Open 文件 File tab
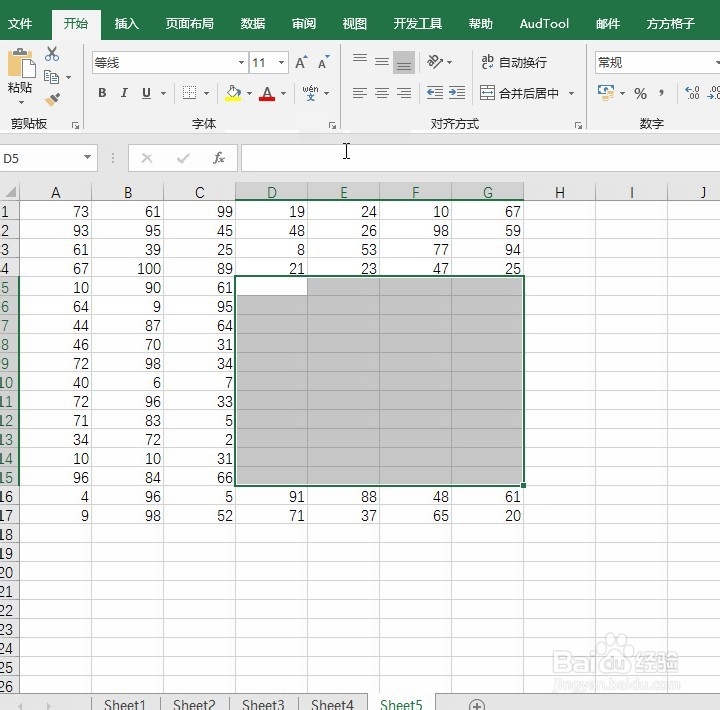720x710 pixels. tap(20, 23)
